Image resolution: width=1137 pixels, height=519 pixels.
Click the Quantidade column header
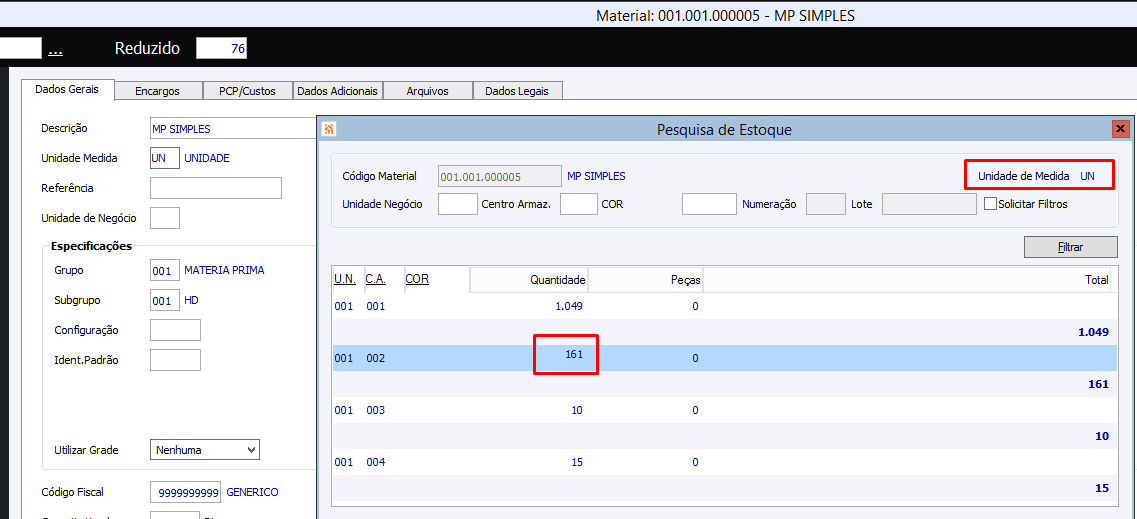pos(528,280)
